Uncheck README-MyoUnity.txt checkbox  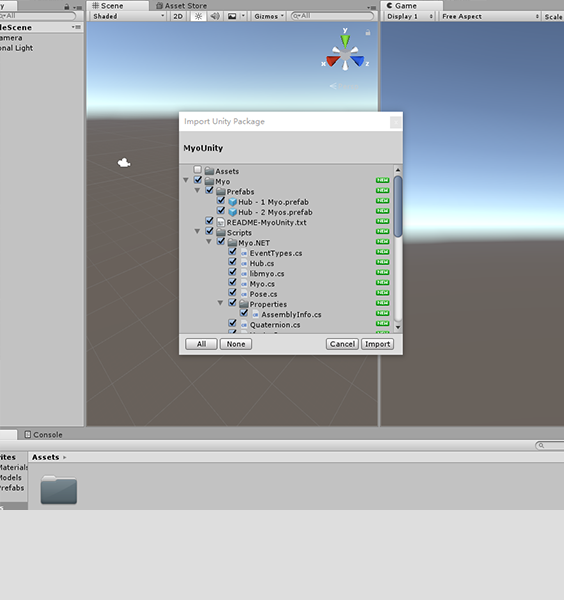[209, 221]
